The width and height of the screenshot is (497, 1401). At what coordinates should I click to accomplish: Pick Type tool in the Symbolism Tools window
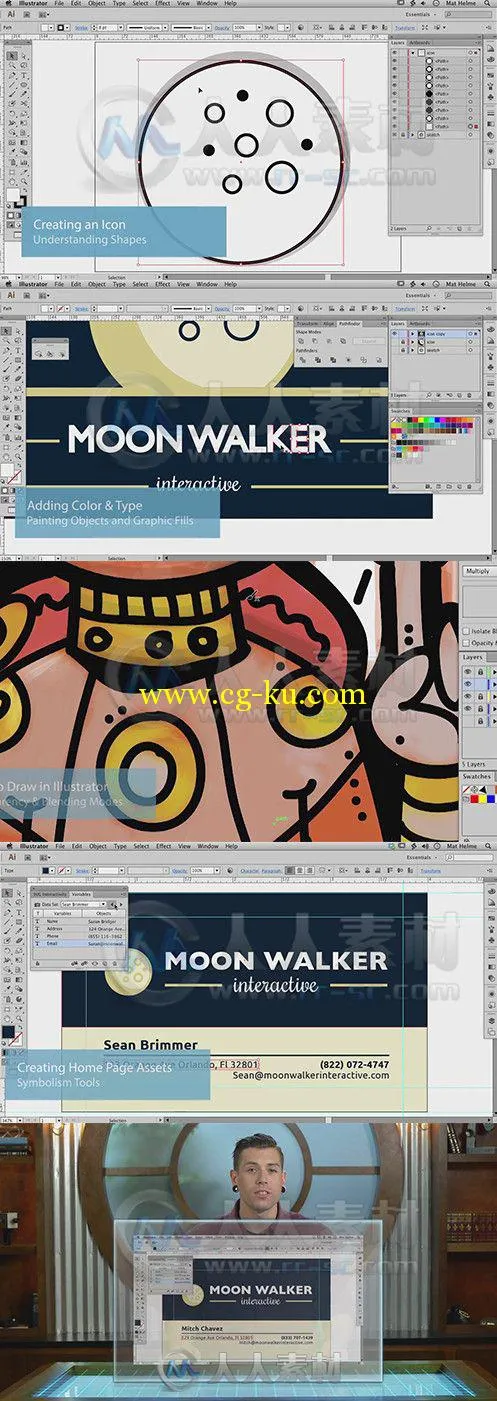(19, 912)
